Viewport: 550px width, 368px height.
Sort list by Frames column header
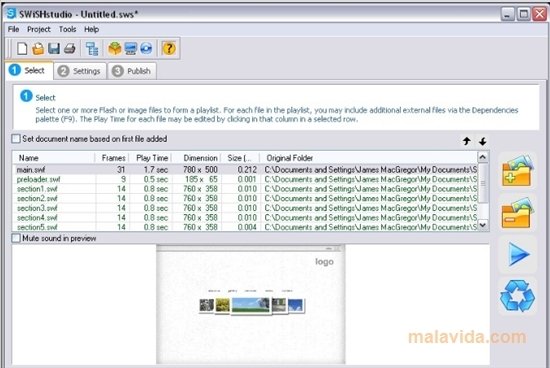pyautogui.click(x=112, y=158)
